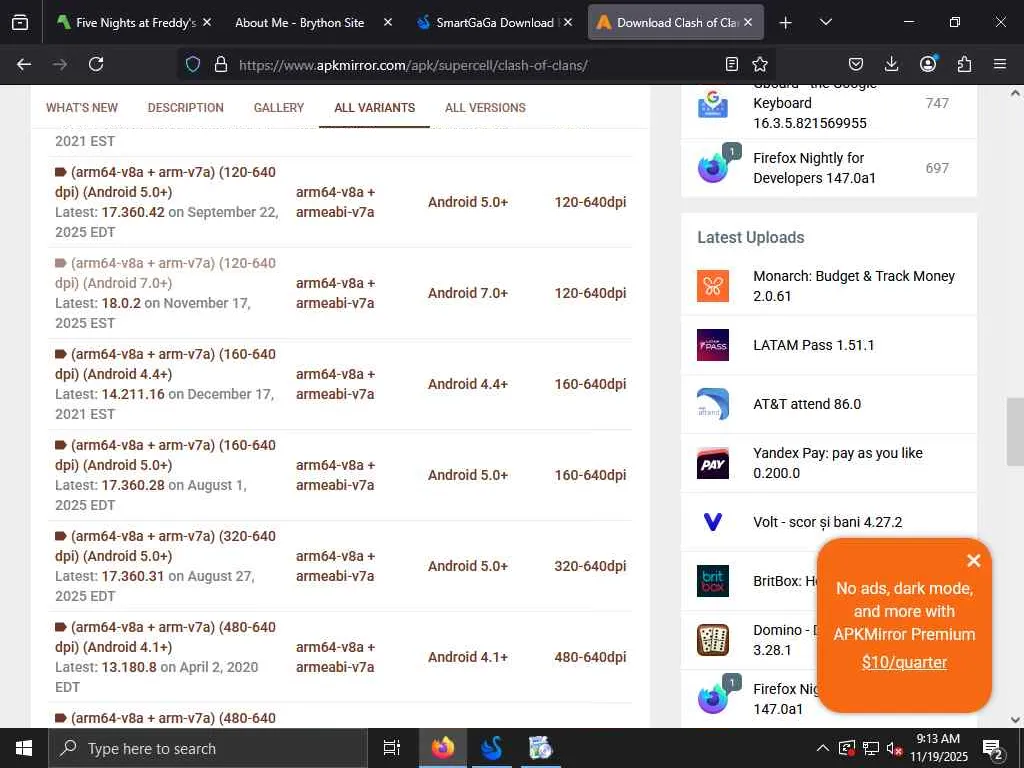The height and width of the screenshot is (768, 1024).
Task: Click the AT&T attend app icon
Action: (712, 404)
